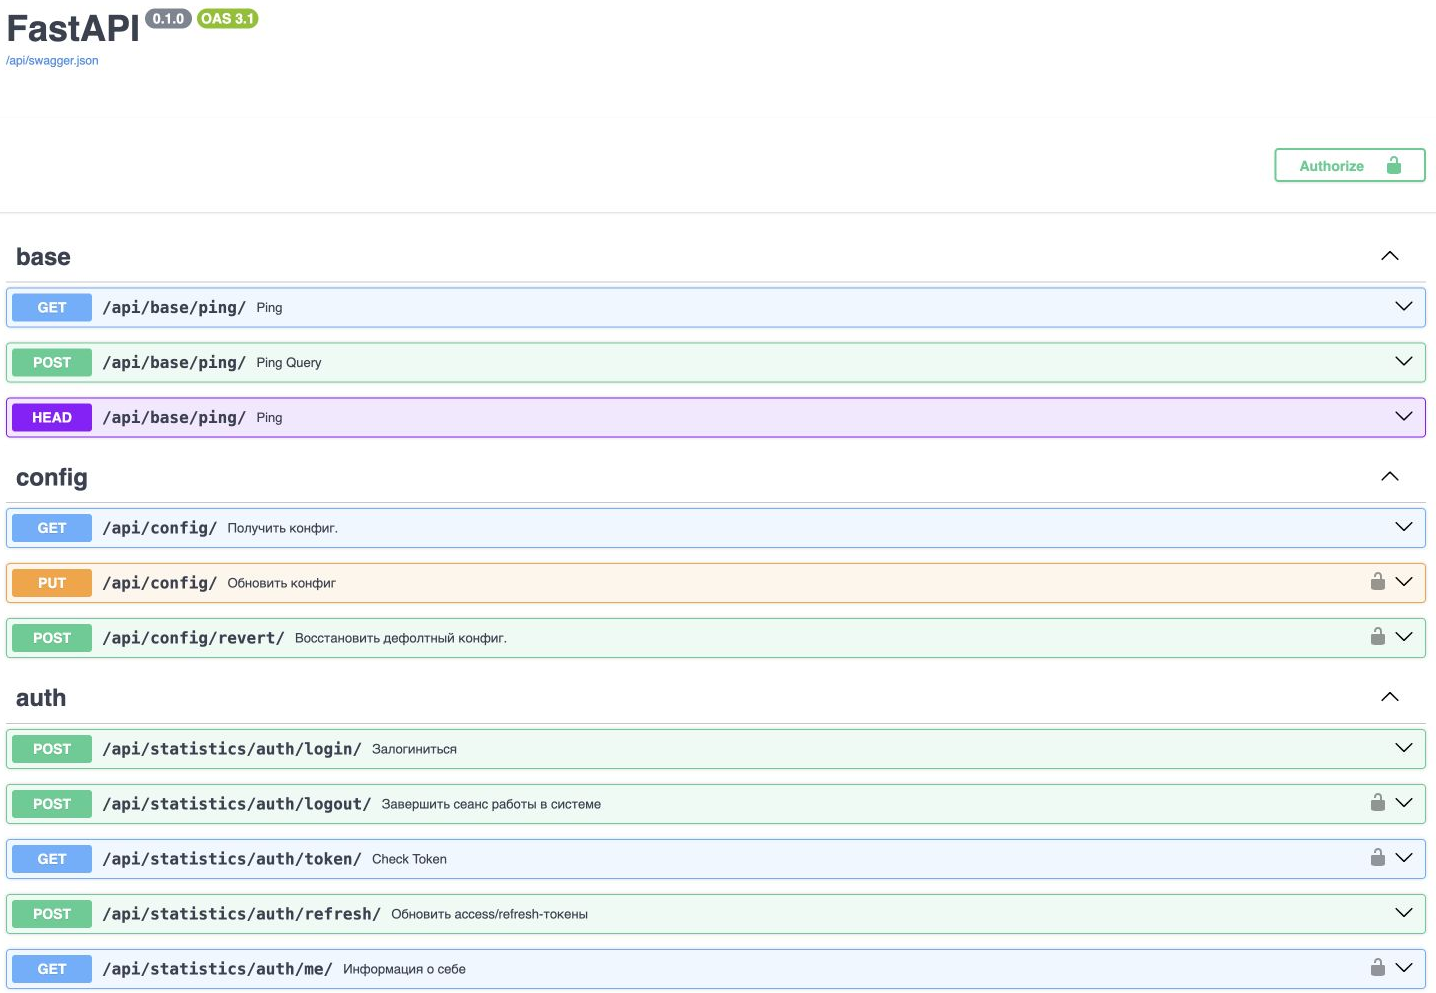Viewport: 1436px width, 993px height.
Task: Click the 'auth' section title
Action: pos(41,698)
